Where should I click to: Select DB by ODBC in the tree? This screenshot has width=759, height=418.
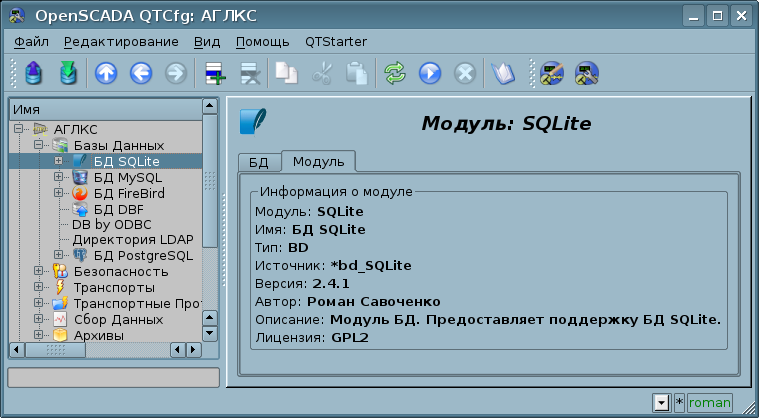(x=112, y=224)
